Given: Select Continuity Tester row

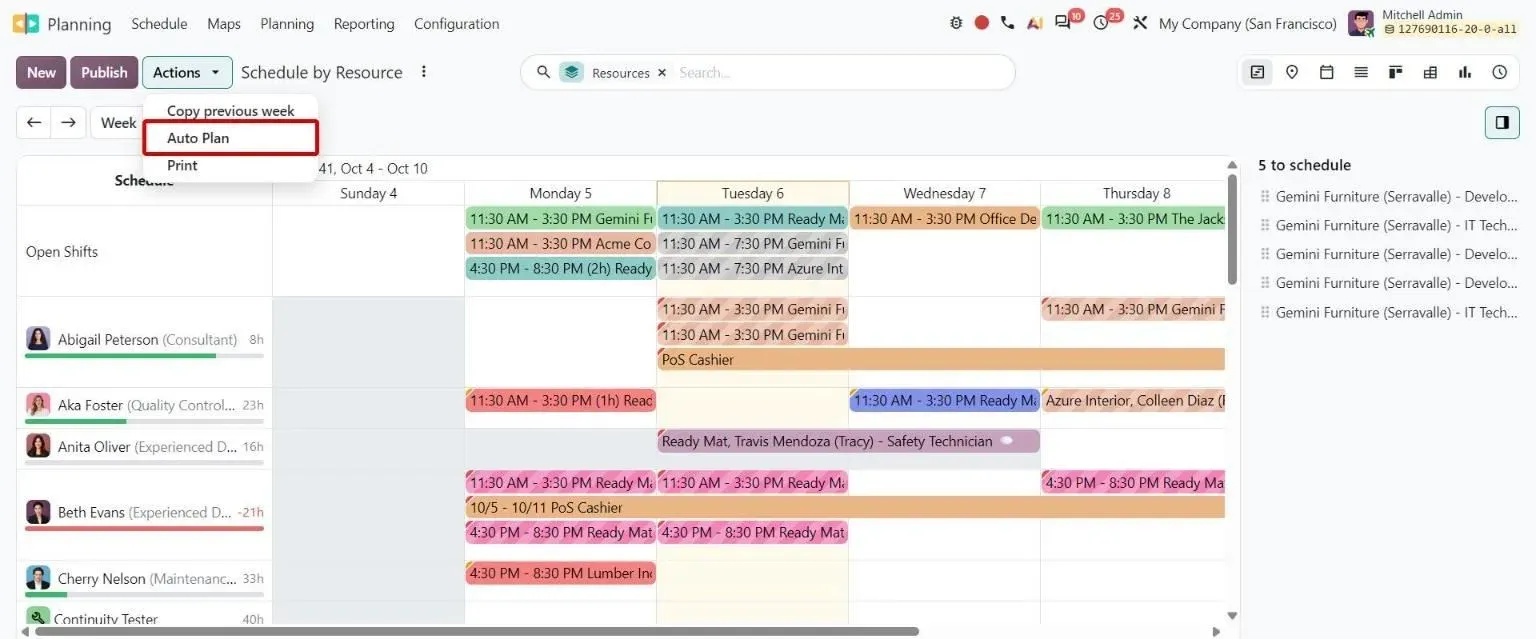Looking at the screenshot, I should (x=145, y=618).
